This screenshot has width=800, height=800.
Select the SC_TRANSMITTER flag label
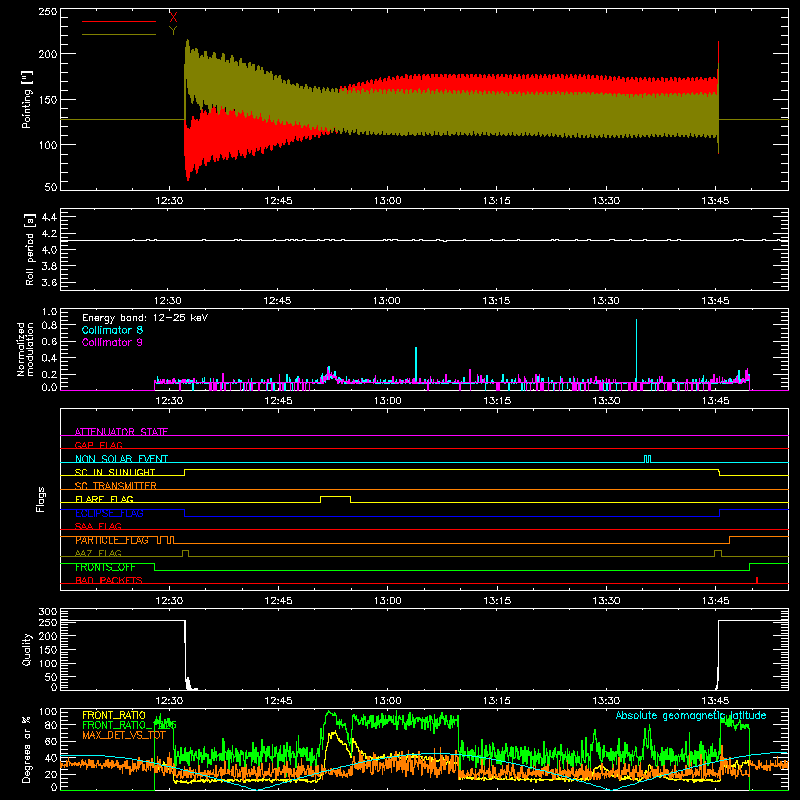point(116,486)
